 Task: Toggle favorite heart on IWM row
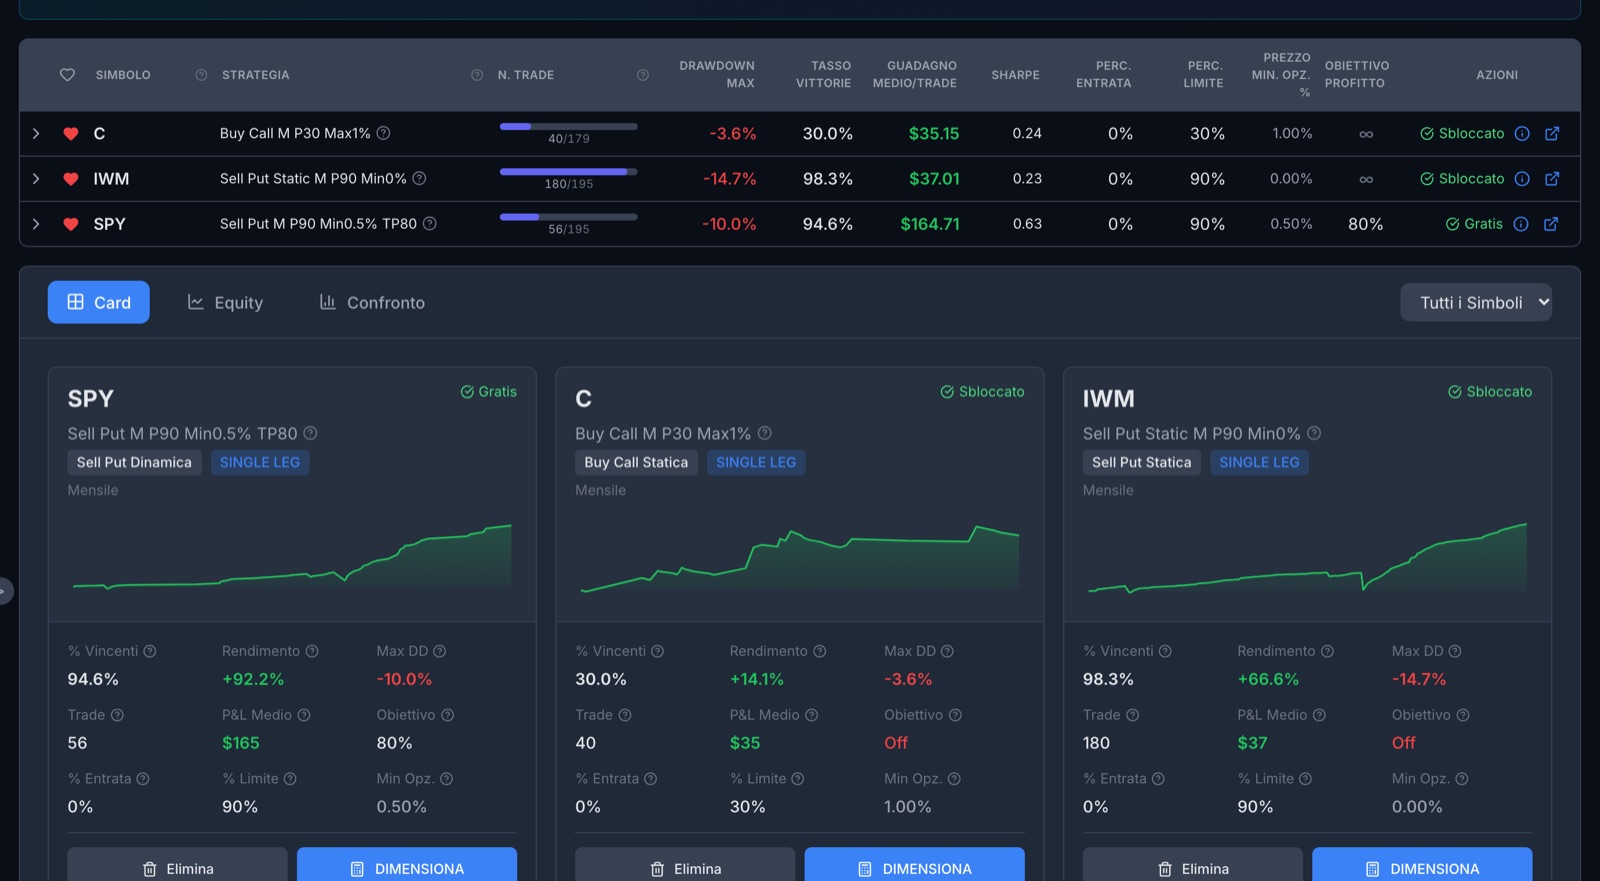[x=71, y=179]
